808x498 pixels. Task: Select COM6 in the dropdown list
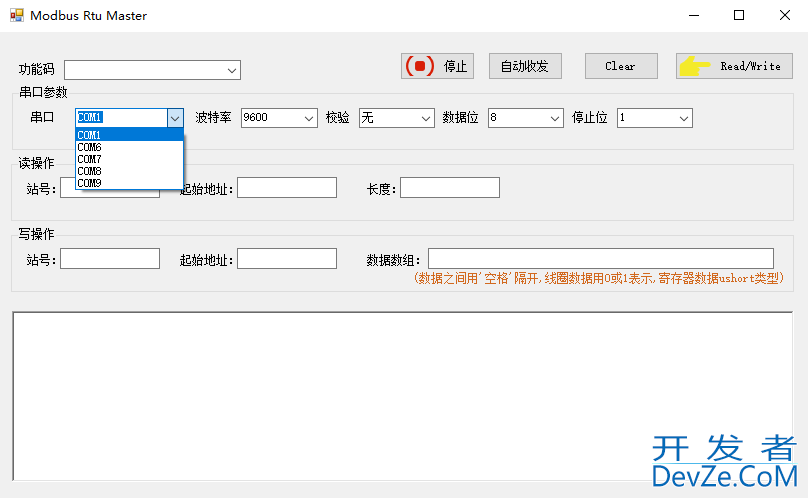point(129,147)
